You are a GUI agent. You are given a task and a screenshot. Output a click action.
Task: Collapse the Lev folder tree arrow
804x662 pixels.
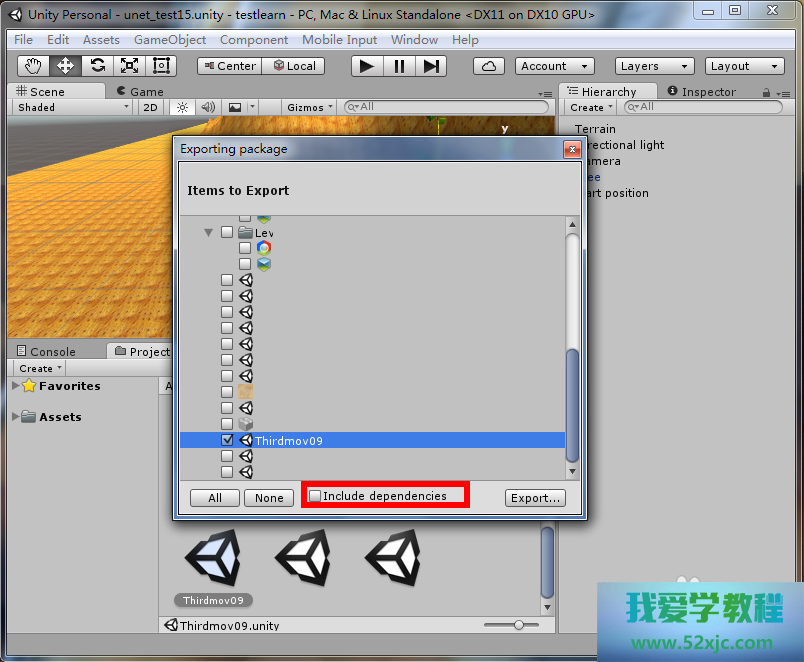pyautogui.click(x=209, y=232)
